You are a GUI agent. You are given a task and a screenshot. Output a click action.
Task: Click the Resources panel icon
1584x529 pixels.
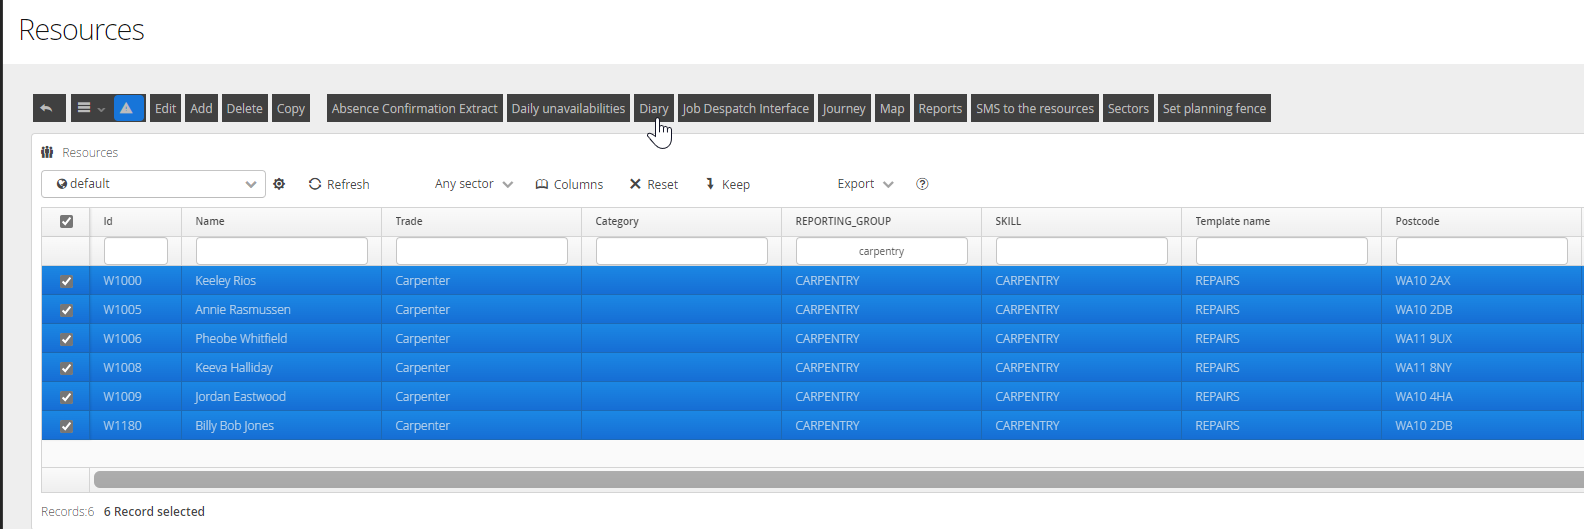(47, 152)
